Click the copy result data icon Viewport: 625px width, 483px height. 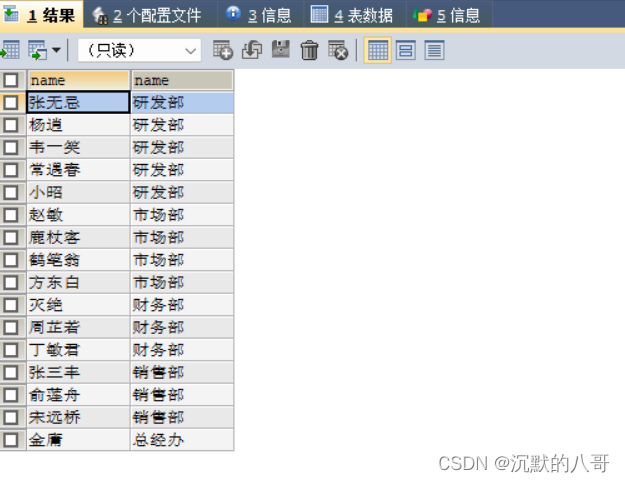pyautogui.click(x=37, y=50)
